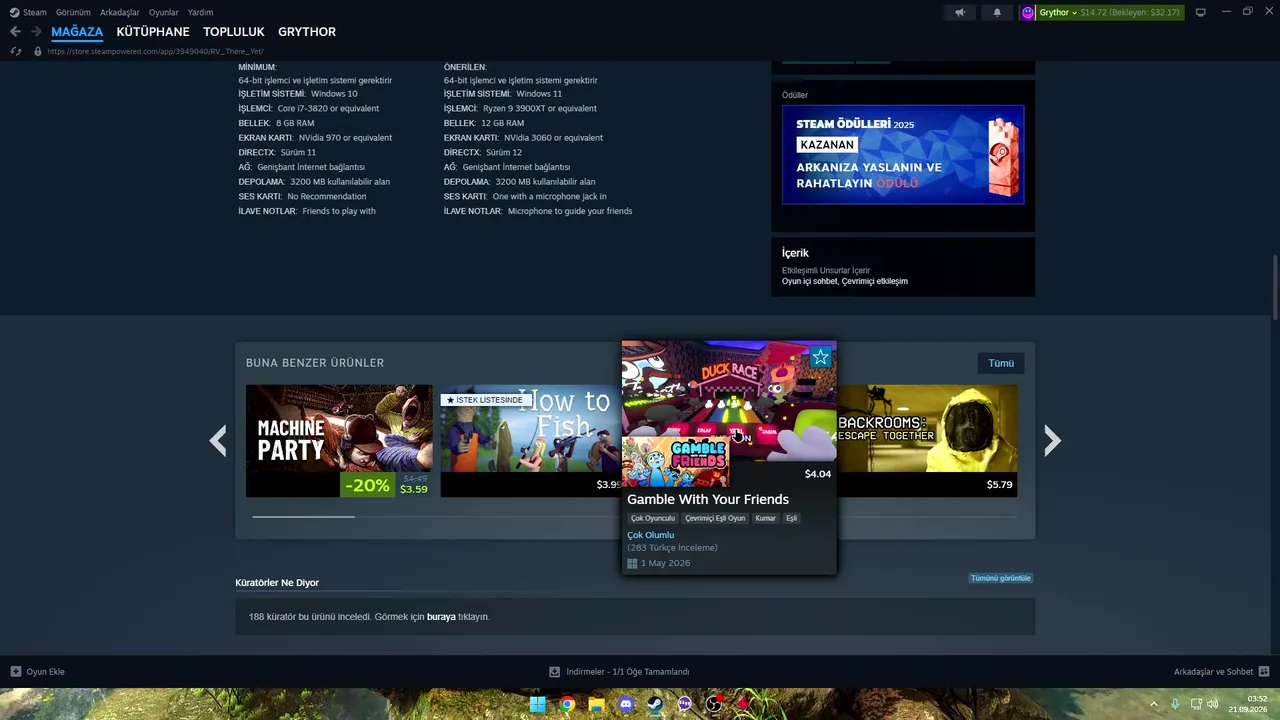Click the purple round app icon in the taskbar
Image resolution: width=1280 pixels, height=720 pixels.
coord(685,704)
